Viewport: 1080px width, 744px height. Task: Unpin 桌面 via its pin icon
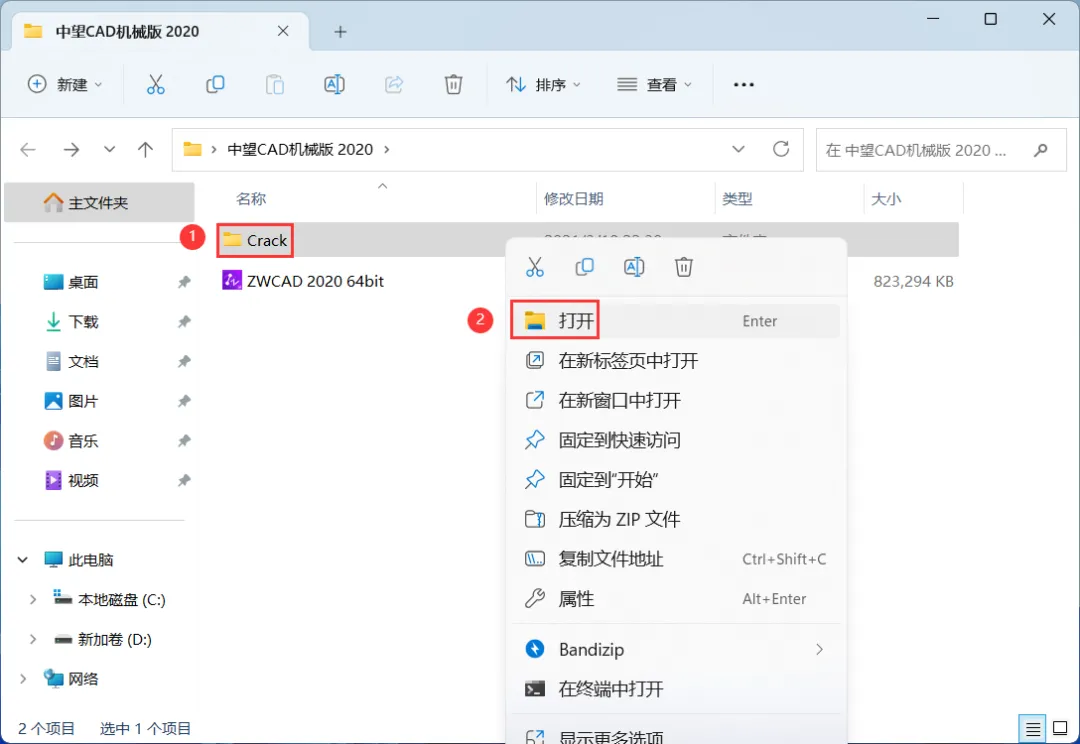[184, 282]
